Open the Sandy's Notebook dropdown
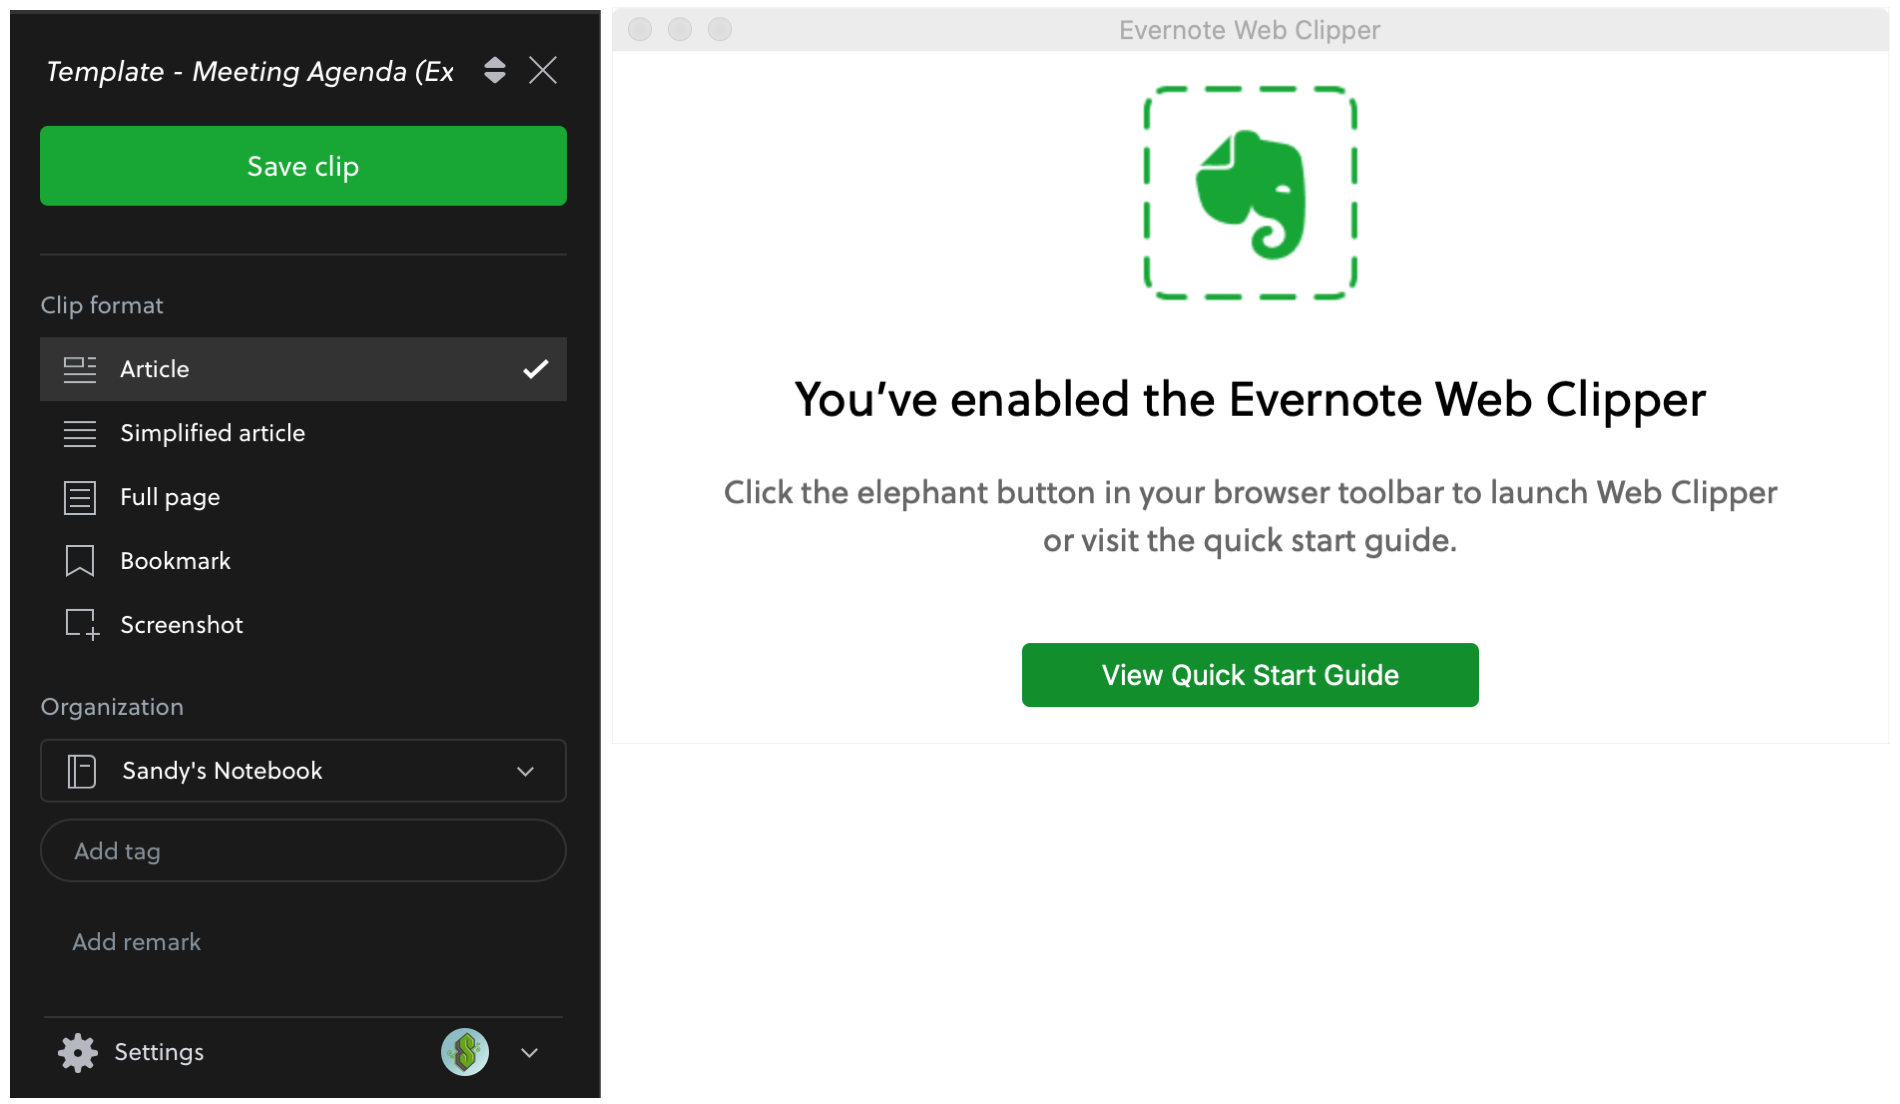 coord(303,771)
